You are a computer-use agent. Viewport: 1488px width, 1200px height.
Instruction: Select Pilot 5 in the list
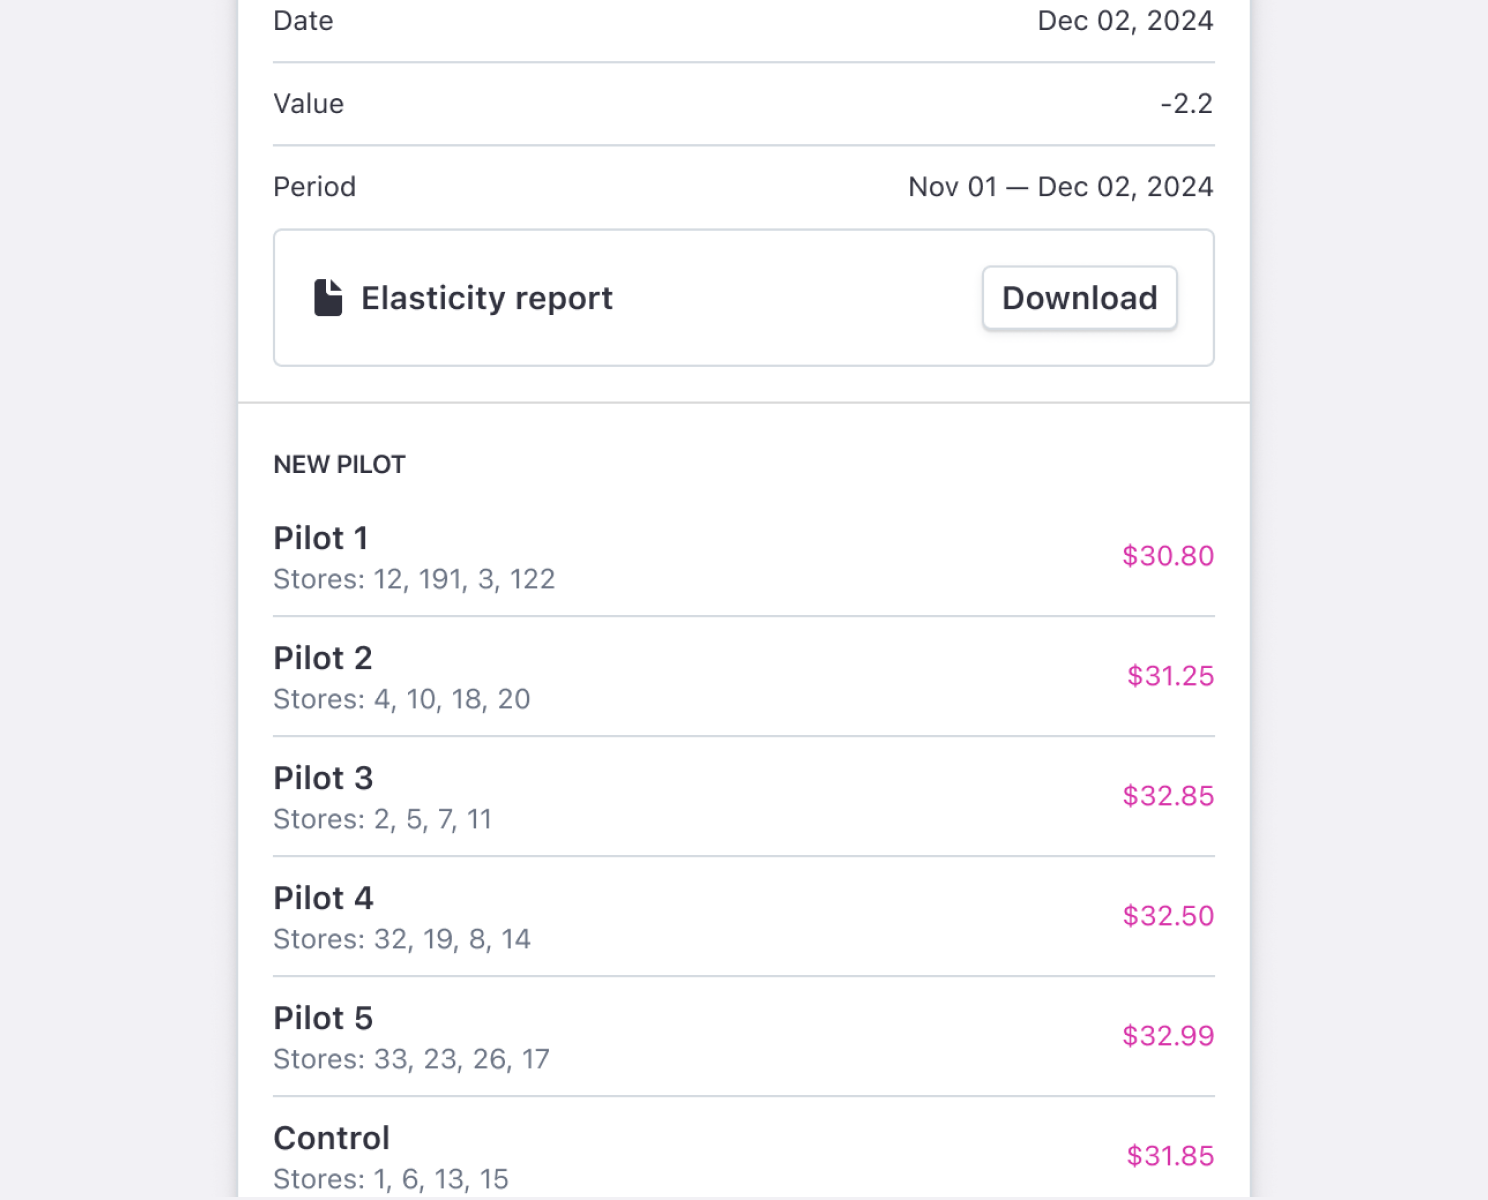click(x=323, y=1018)
